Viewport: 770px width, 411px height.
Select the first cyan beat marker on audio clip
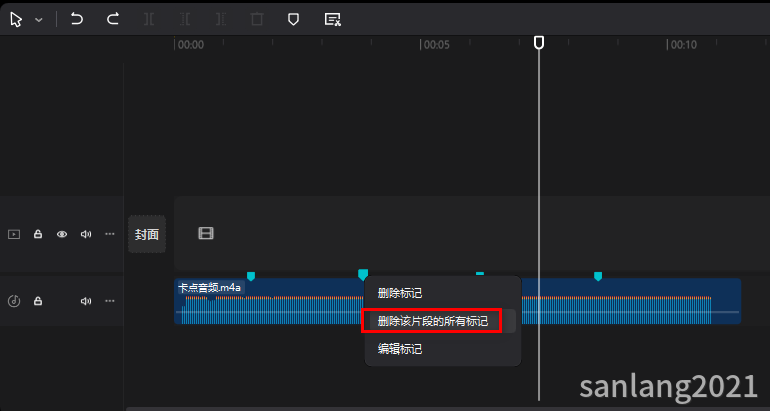point(251,276)
